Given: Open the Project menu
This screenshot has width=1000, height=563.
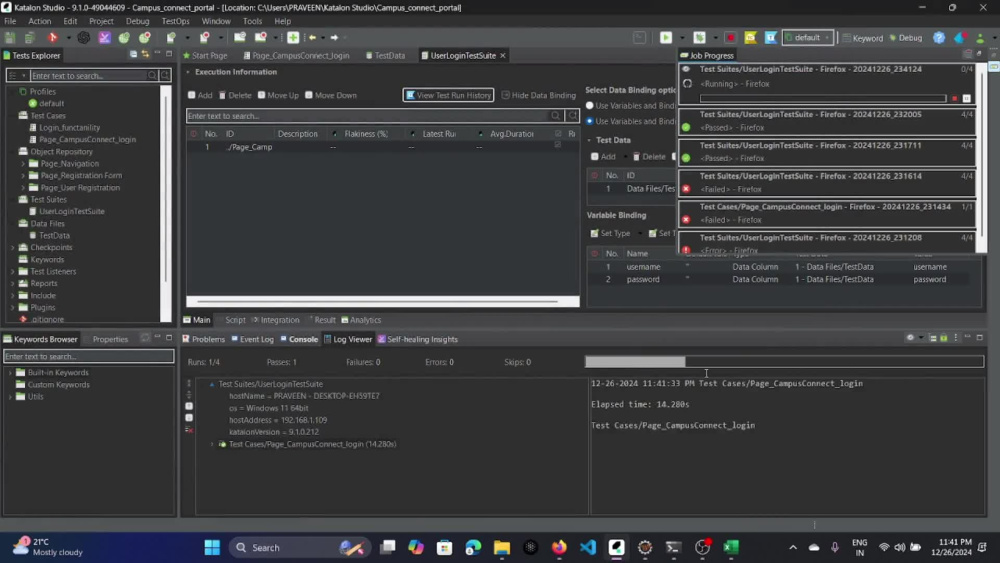Looking at the screenshot, I should point(101,21).
